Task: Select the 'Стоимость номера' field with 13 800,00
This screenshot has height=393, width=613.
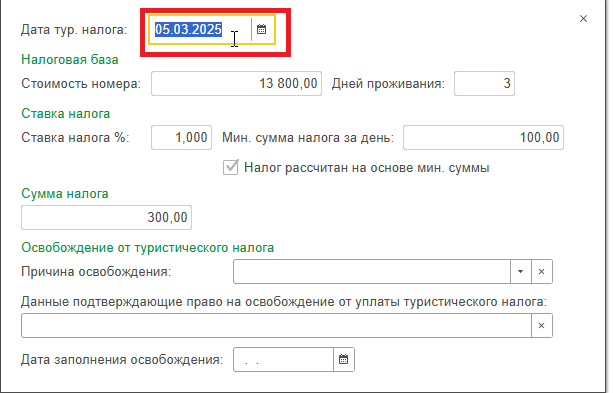Action: 237,83
